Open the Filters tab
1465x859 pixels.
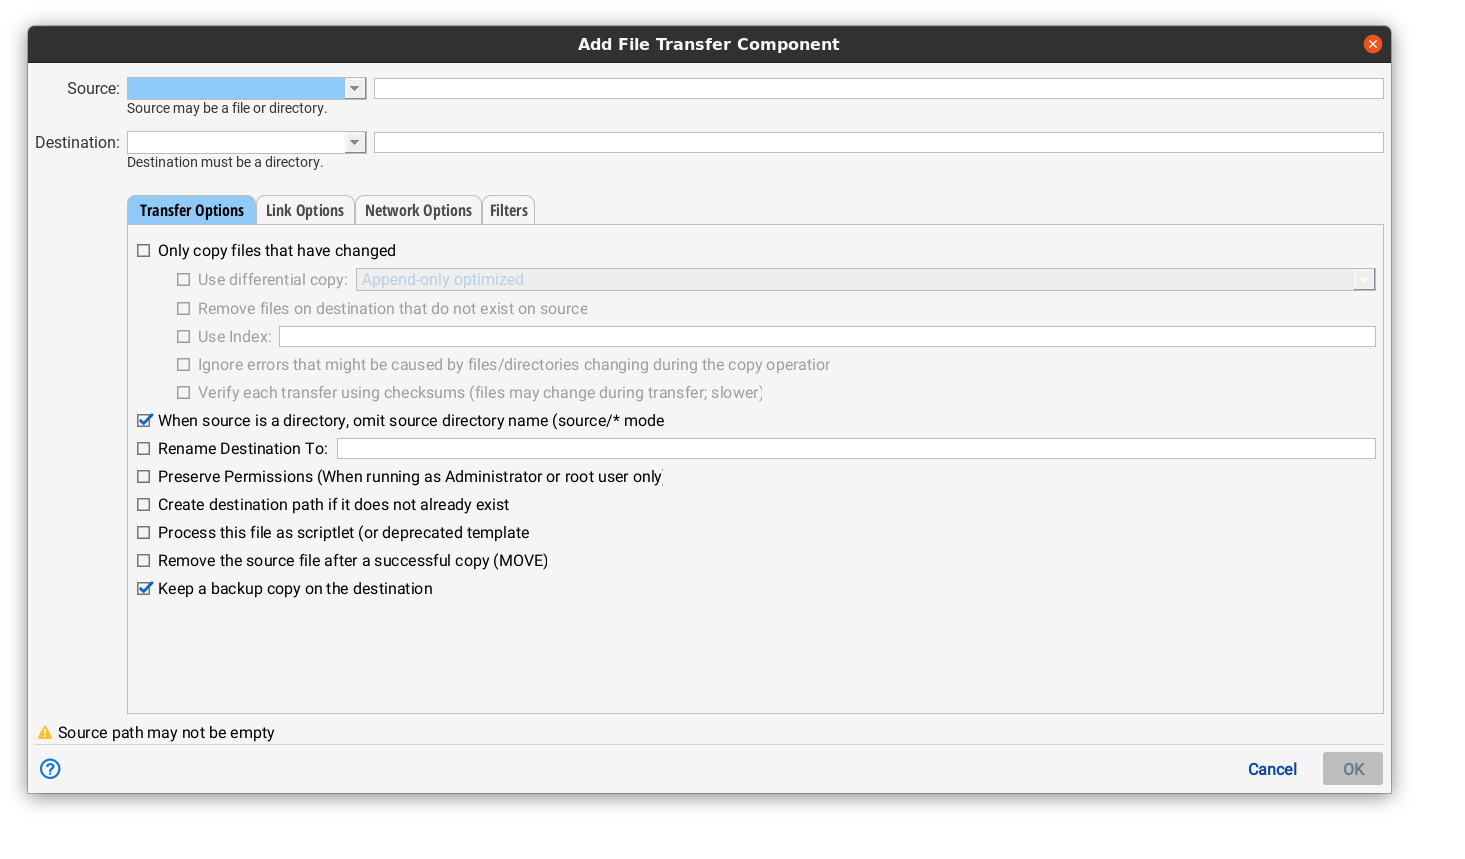508,209
